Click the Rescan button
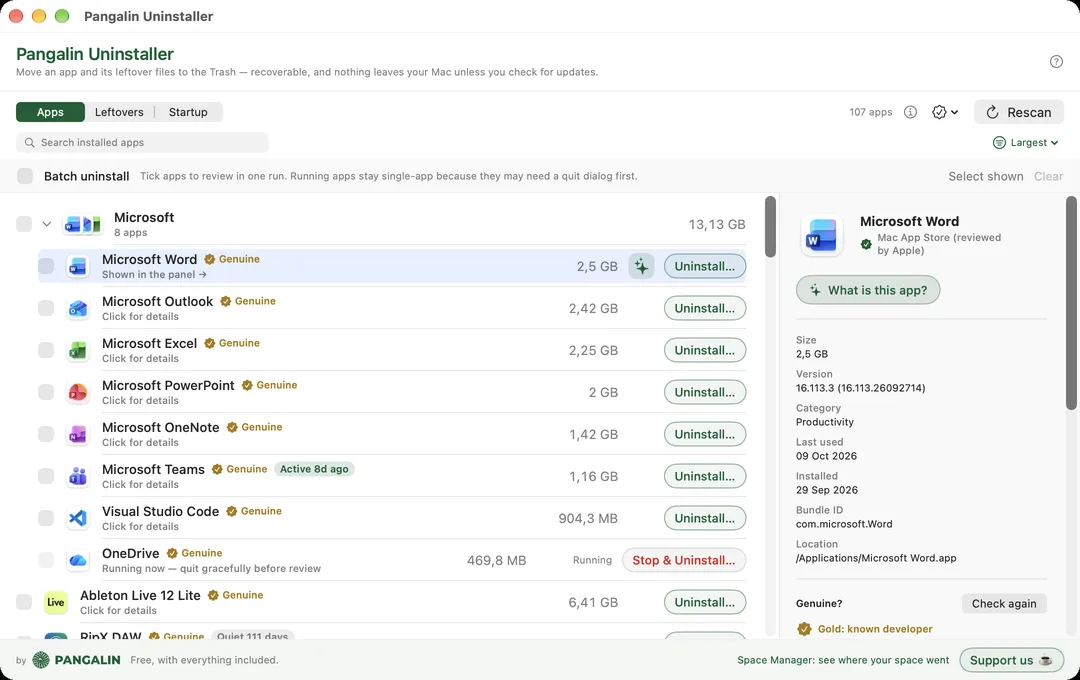Image resolution: width=1080 pixels, height=680 pixels. click(1019, 112)
